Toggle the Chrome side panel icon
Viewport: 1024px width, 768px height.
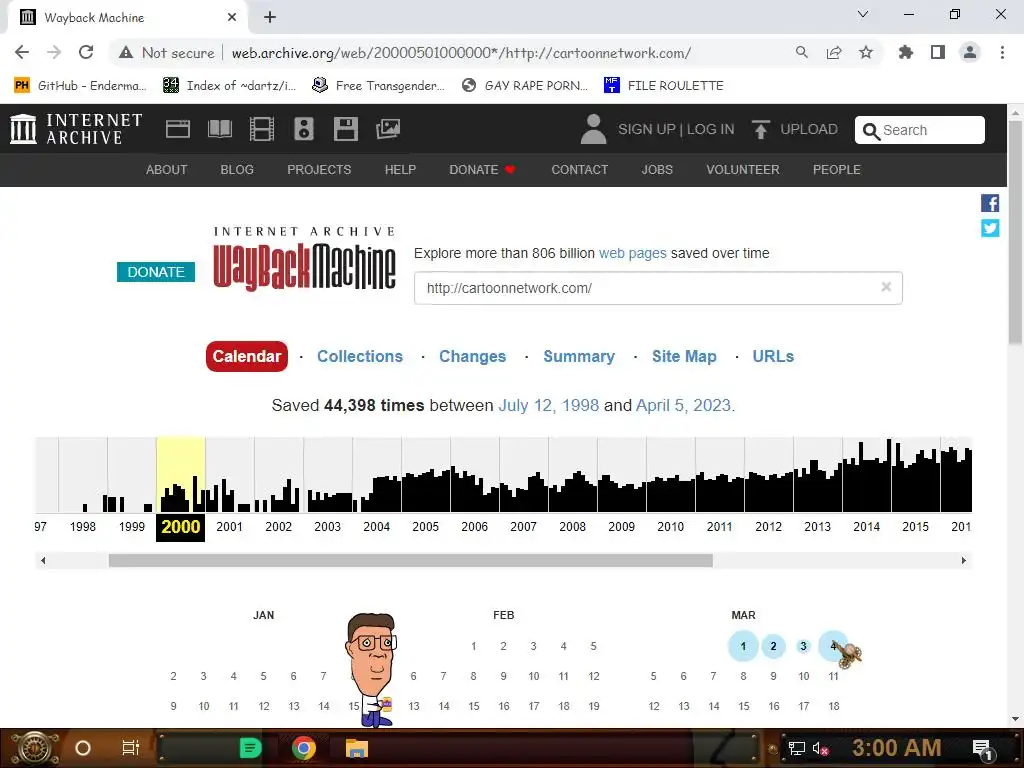click(938, 52)
